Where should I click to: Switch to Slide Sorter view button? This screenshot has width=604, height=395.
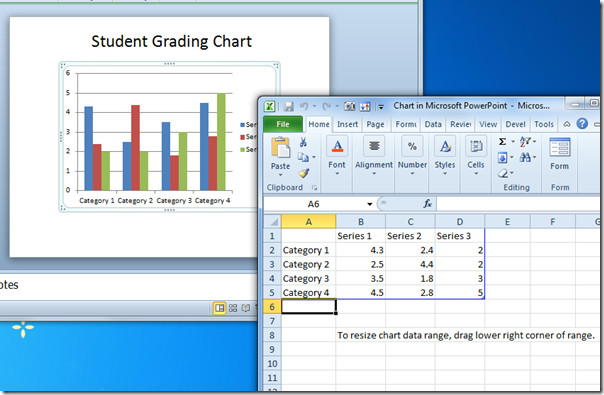pyautogui.click(x=233, y=308)
